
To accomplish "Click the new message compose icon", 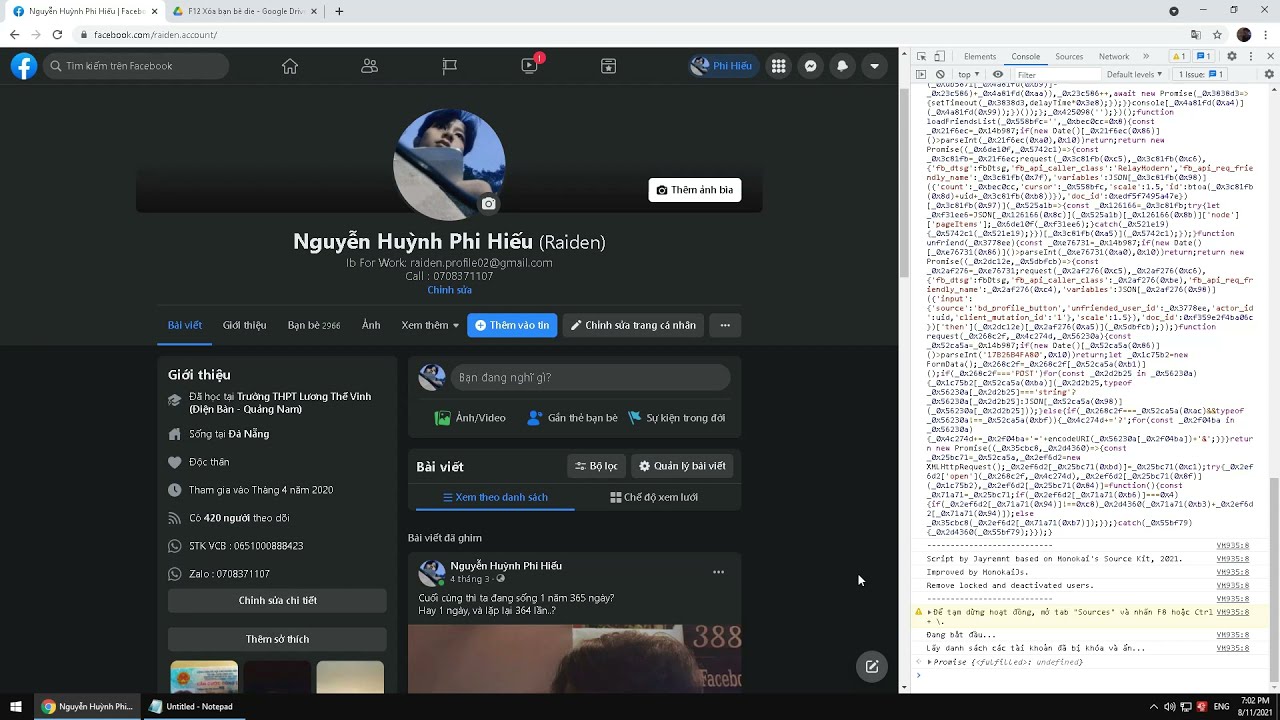I will pyautogui.click(x=872, y=666).
